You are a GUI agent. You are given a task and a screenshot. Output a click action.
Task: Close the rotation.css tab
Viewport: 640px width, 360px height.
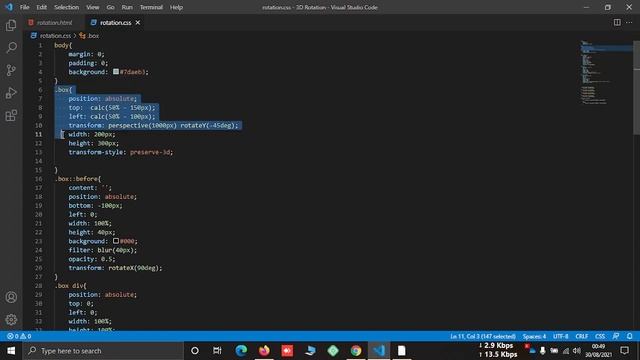point(138,22)
